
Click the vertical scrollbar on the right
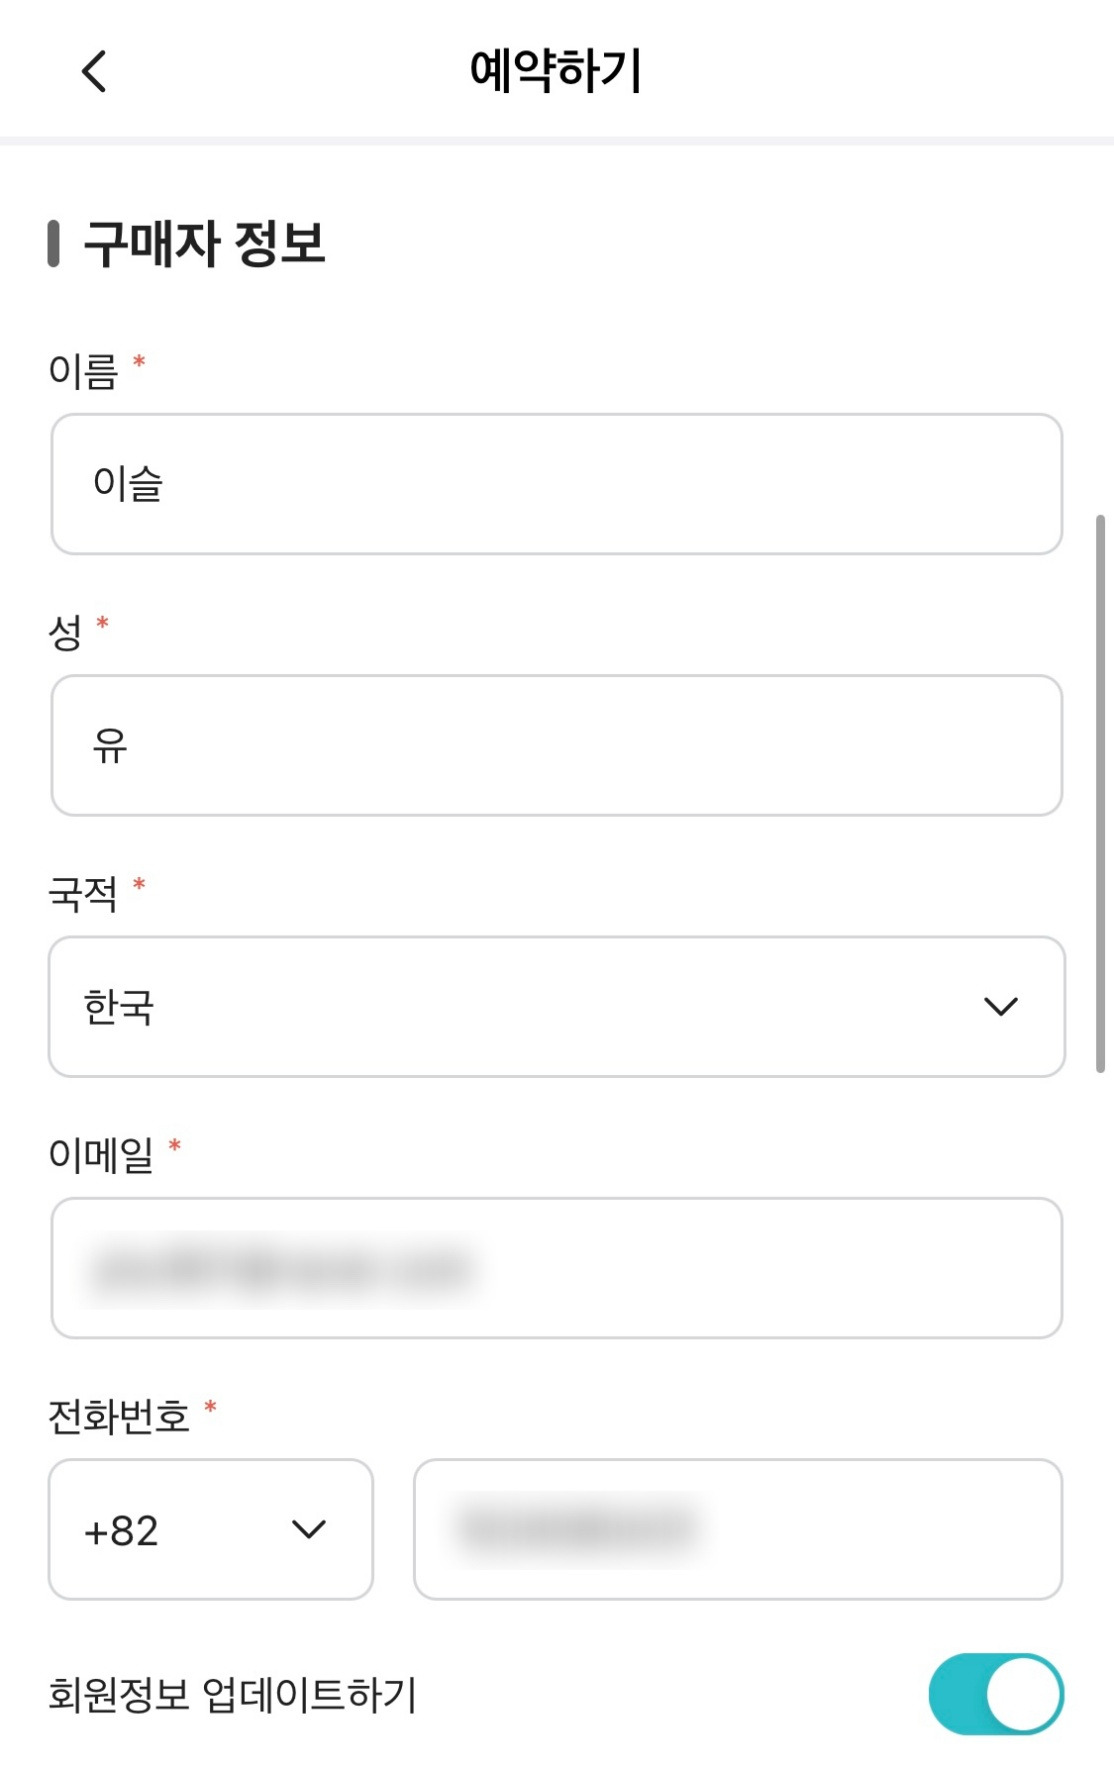click(x=1100, y=792)
